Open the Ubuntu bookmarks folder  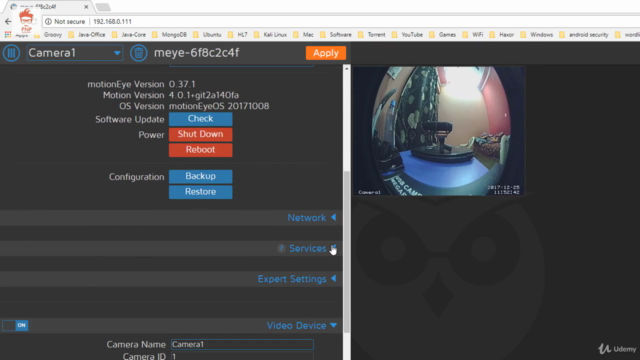tap(207, 35)
